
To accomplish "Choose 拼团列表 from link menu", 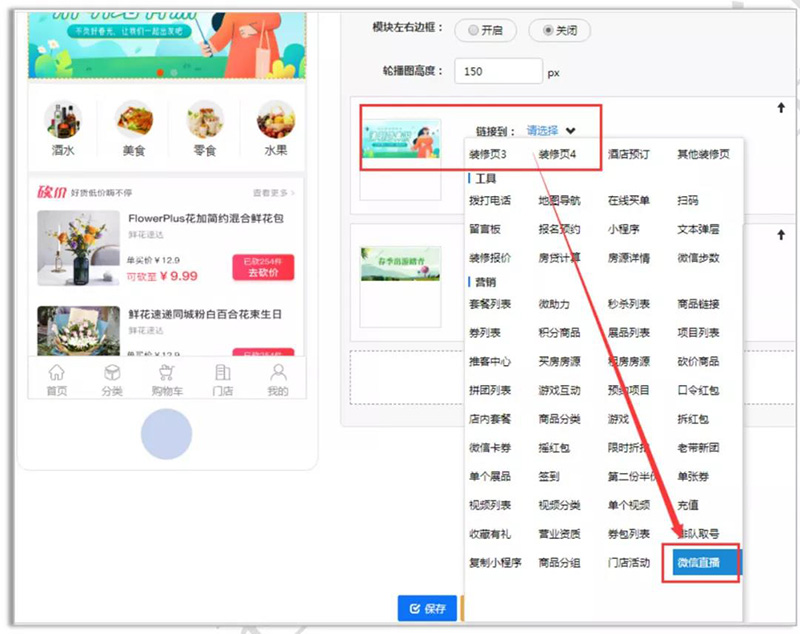I will (490, 390).
